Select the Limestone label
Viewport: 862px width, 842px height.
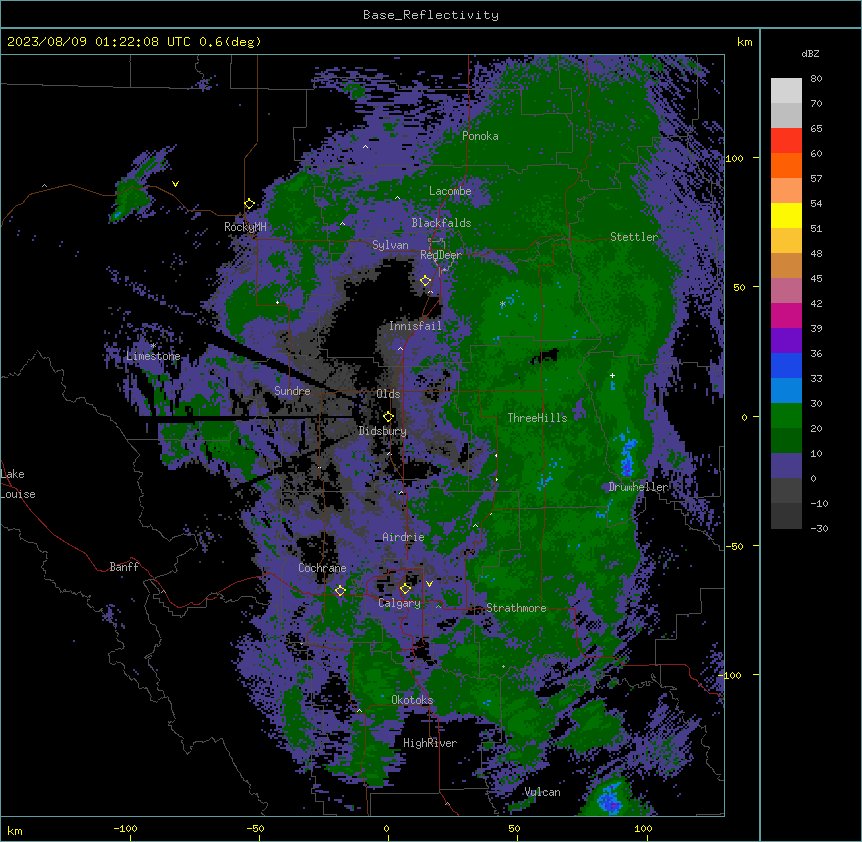[x=153, y=356]
